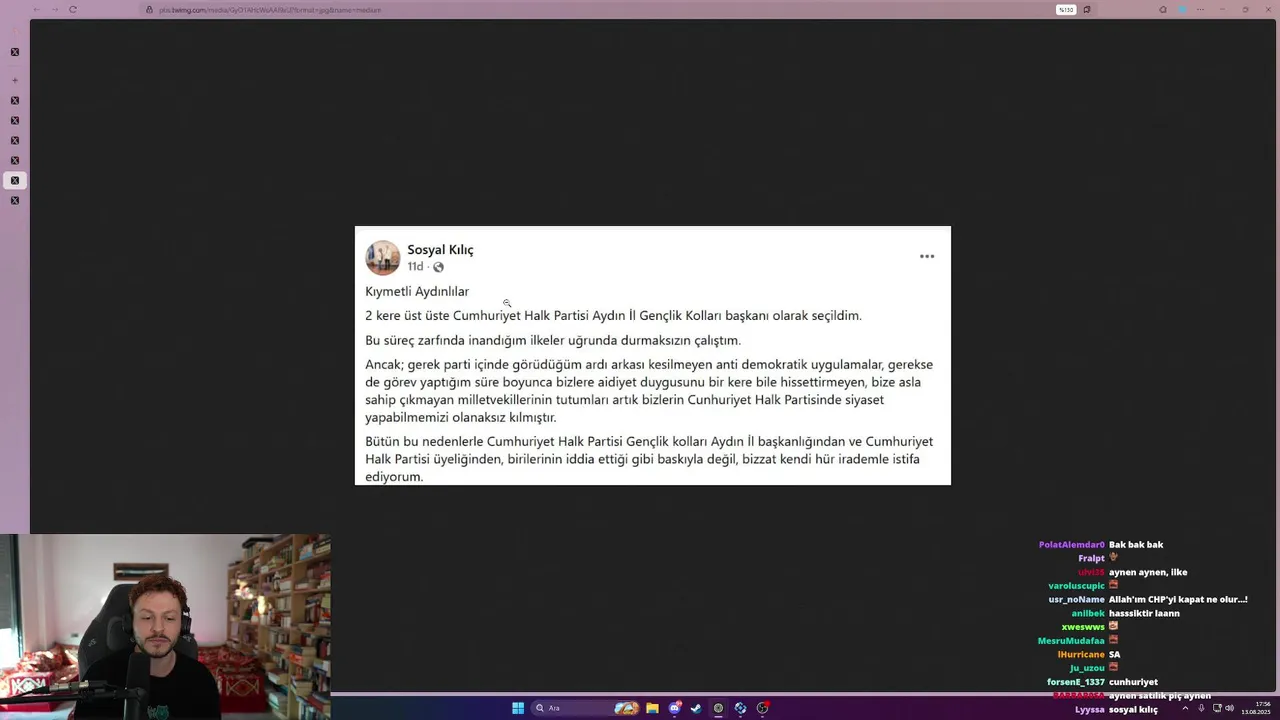Screen dimensions: 1280x720
Task: Click the Sosyal Kılıç profile avatar
Action: (382, 258)
